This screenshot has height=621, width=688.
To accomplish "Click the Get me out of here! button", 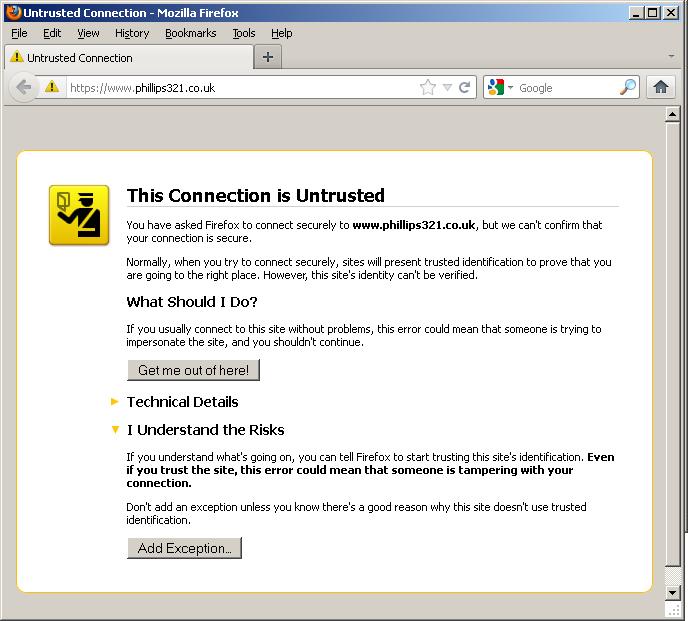I will coord(194,370).
